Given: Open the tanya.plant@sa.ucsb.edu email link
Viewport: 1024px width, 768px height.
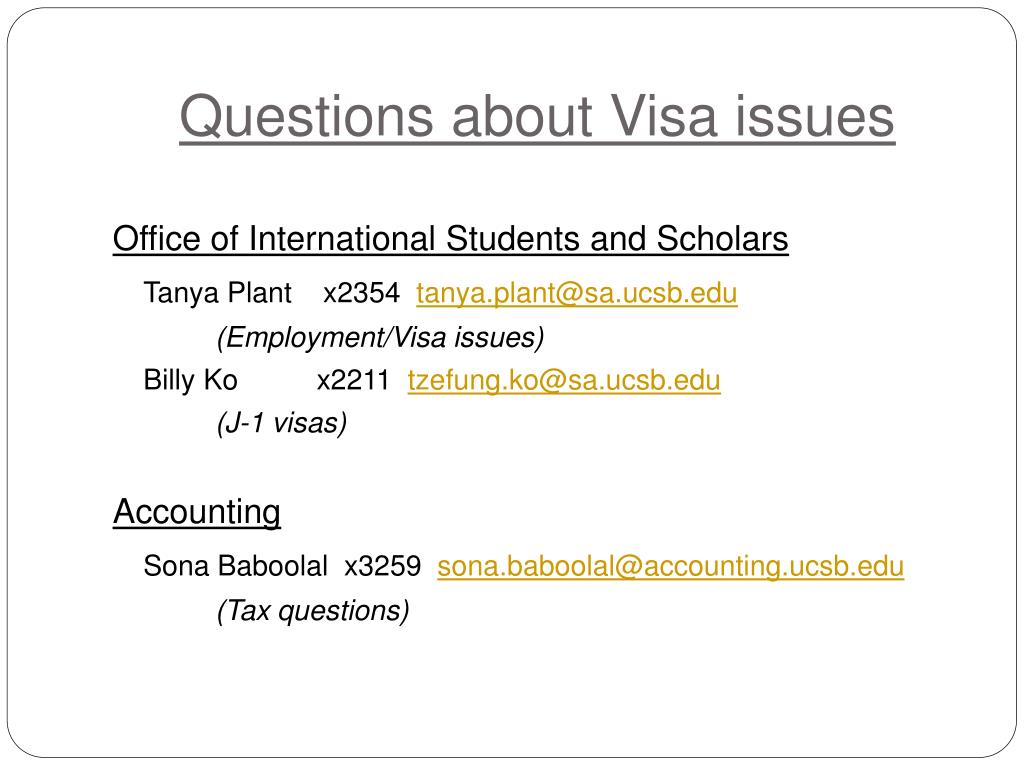Looking at the screenshot, I should pos(577,293).
